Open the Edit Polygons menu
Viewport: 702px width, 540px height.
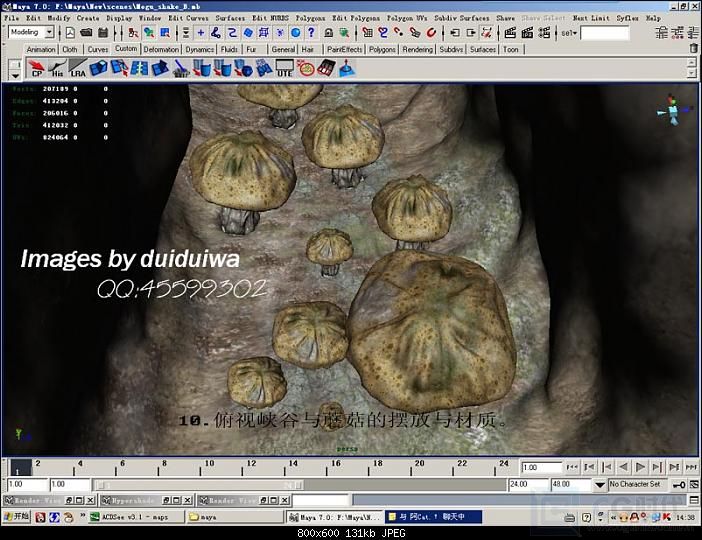click(356, 18)
